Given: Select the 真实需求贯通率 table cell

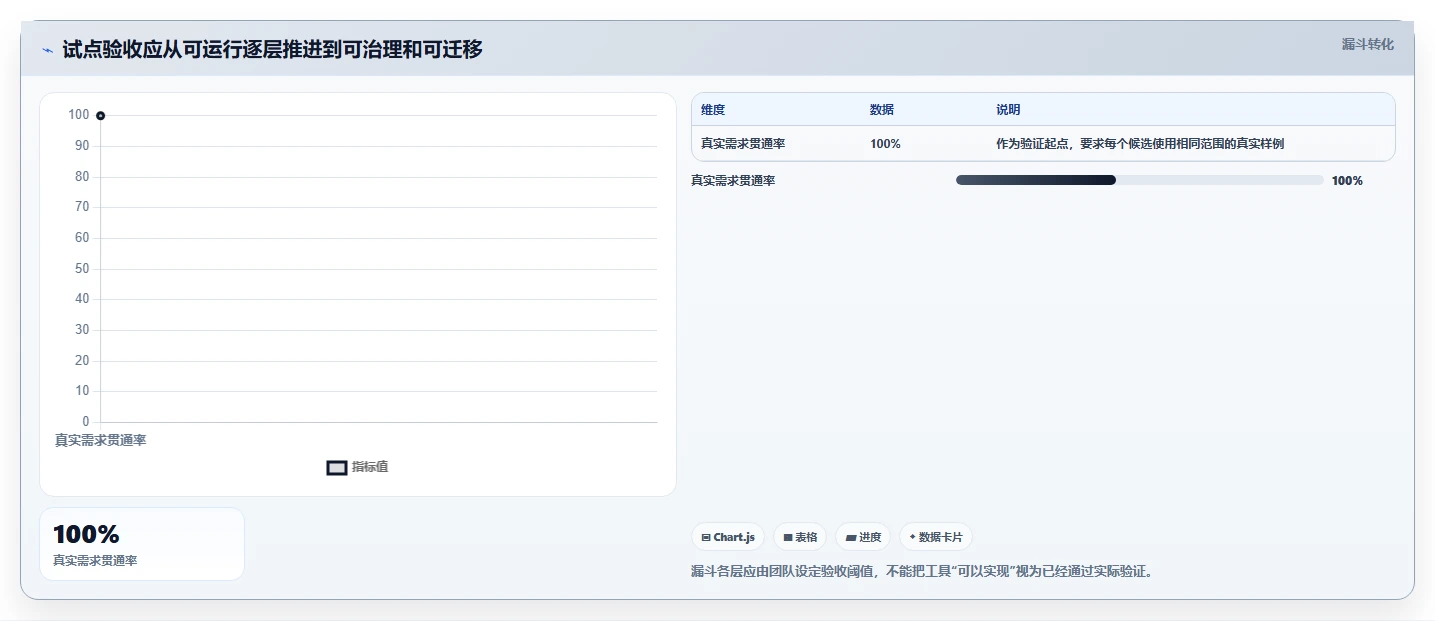Looking at the screenshot, I should point(743,144).
